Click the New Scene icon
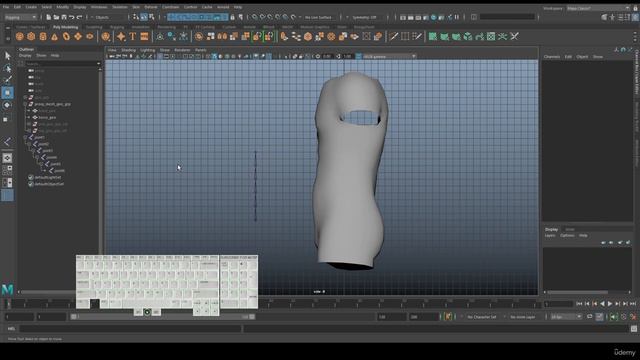640x360 pixels. 49,17
